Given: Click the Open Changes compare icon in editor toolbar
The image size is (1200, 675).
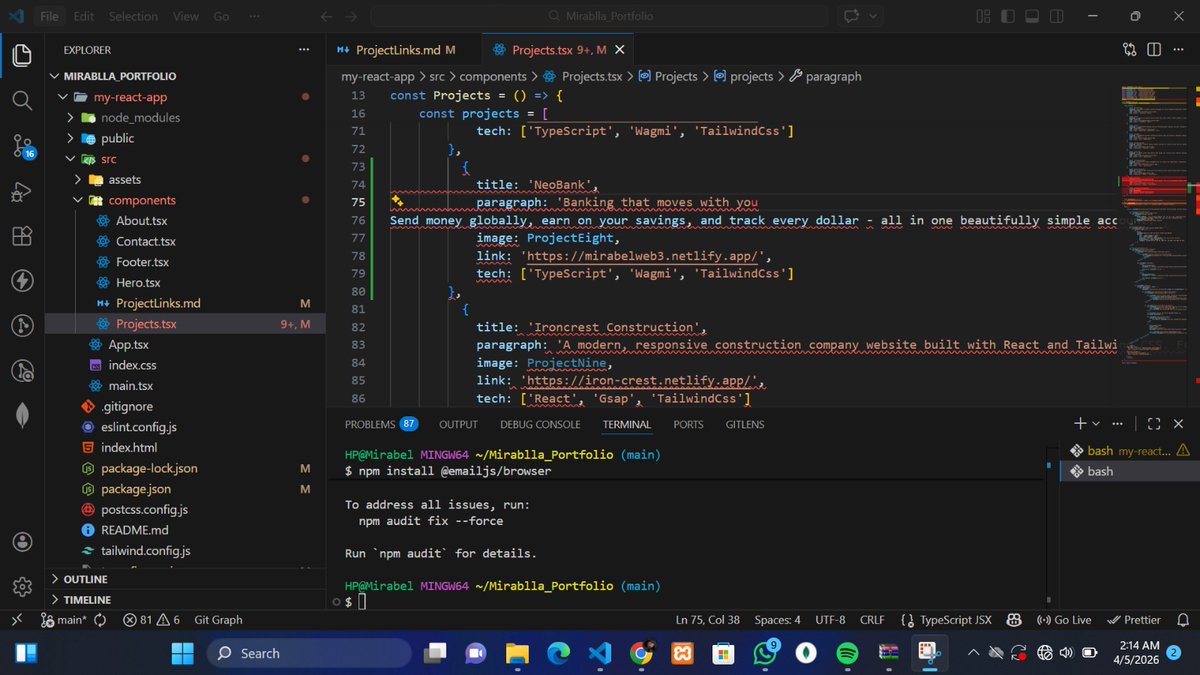Looking at the screenshot, I should tap(1130, 49).
